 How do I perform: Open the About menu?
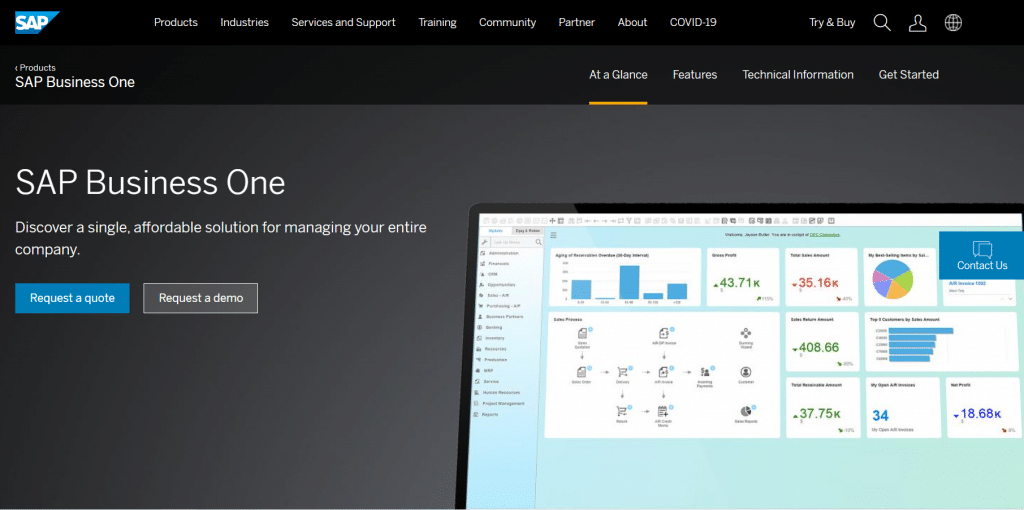click(632, 22)
